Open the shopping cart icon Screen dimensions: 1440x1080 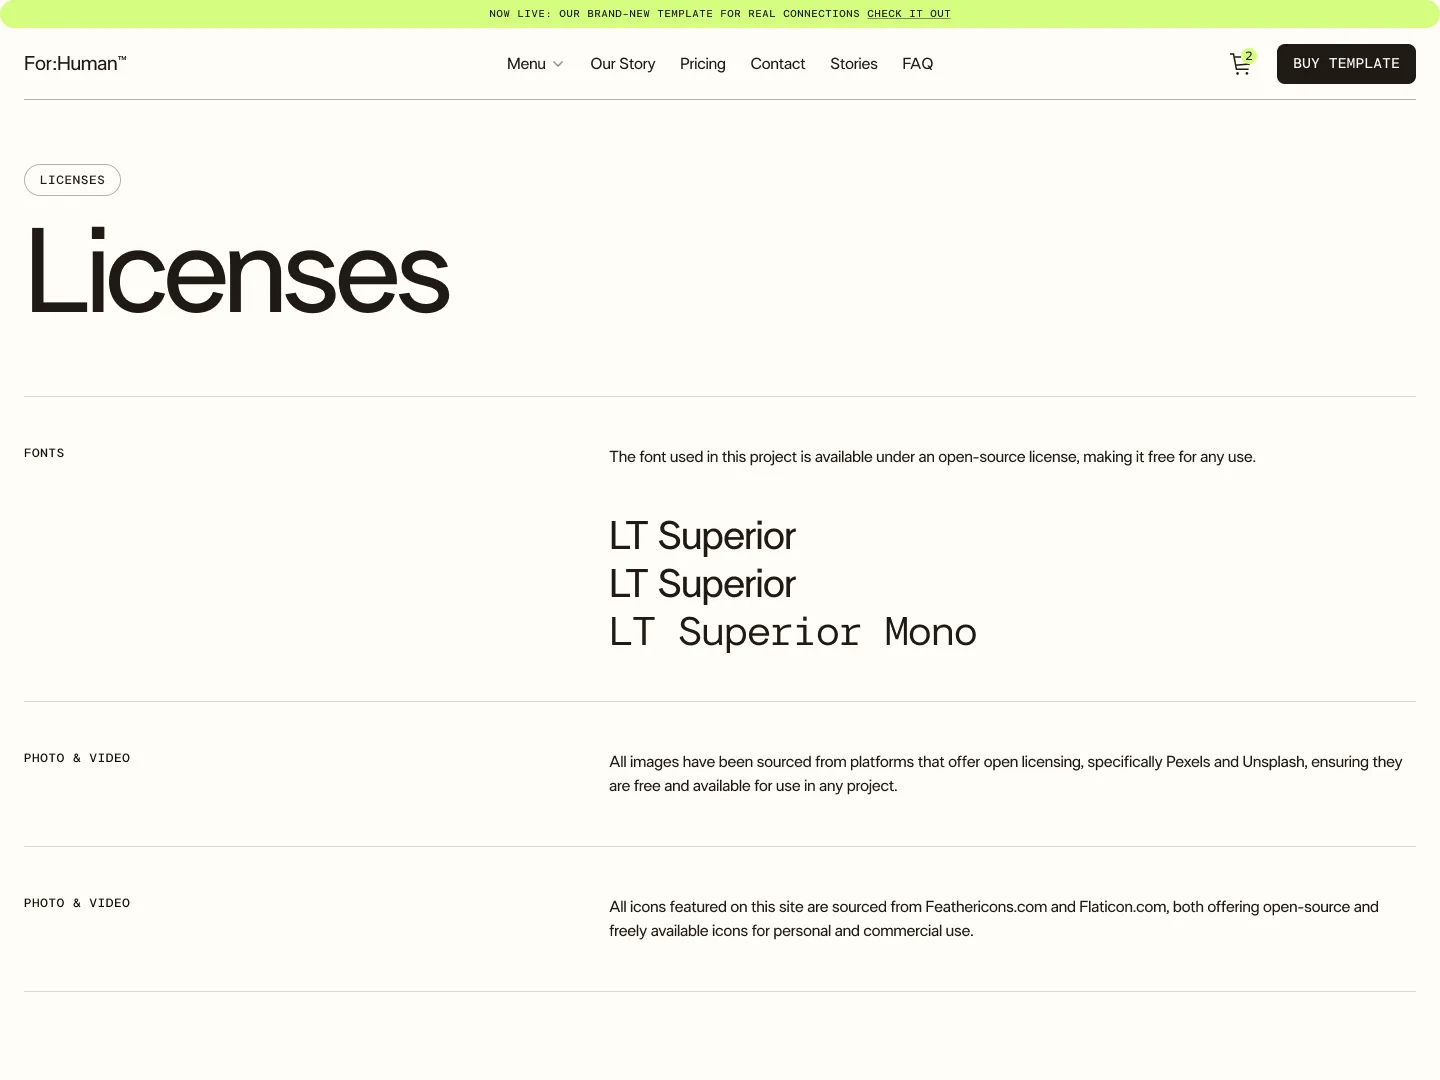(1240, 64)
